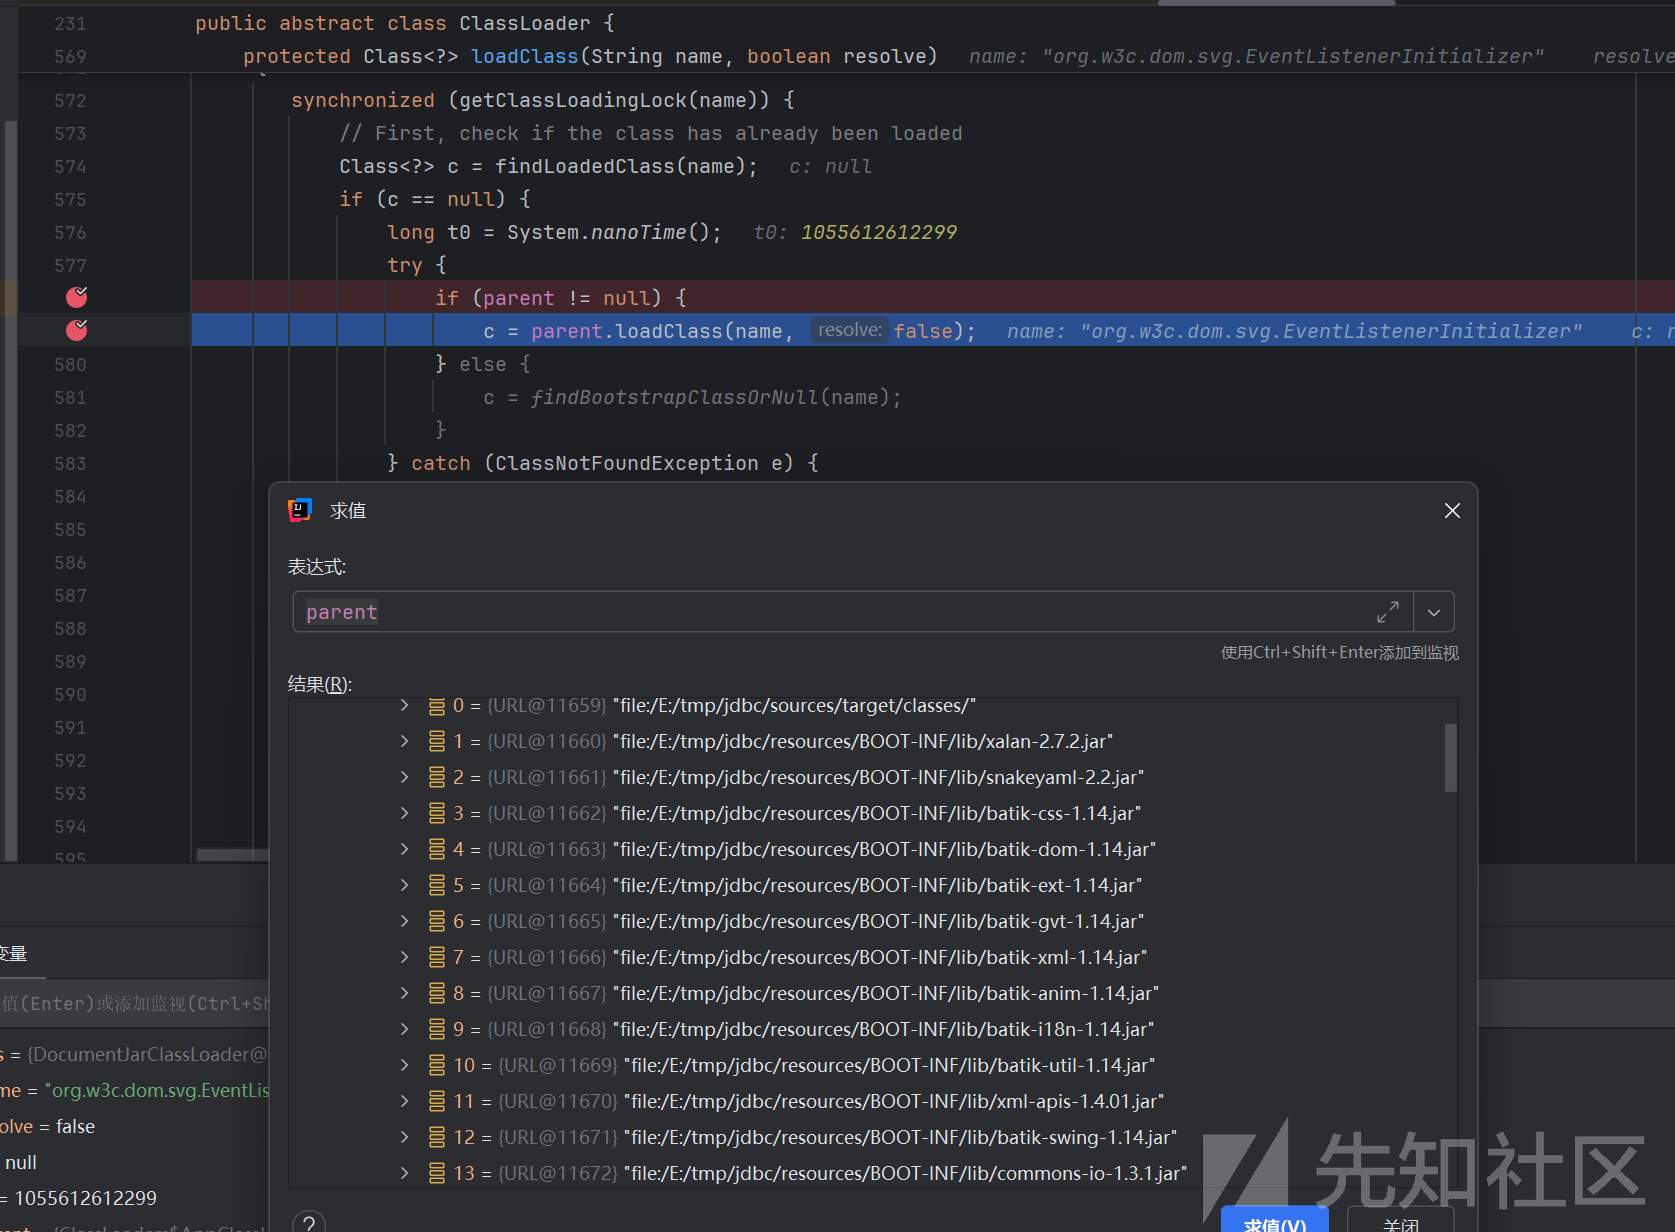Select the t0 value 1055612612299 row
This screenshot has width=1675, height=1232.
134,1198
